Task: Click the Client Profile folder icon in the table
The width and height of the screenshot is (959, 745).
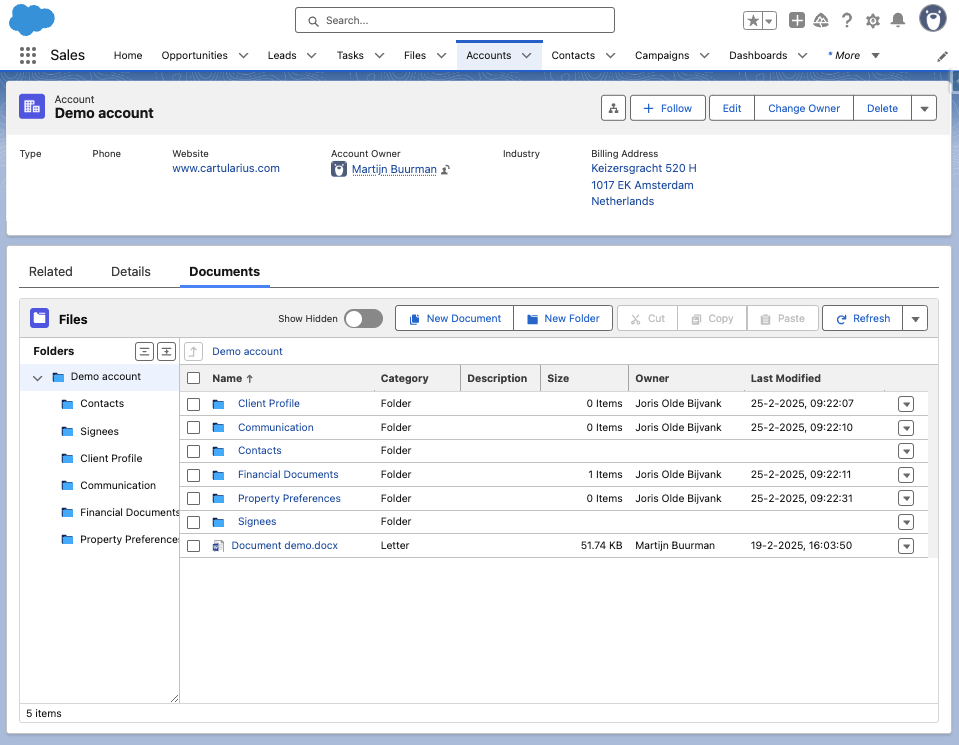Action: (x=218, y=404)
